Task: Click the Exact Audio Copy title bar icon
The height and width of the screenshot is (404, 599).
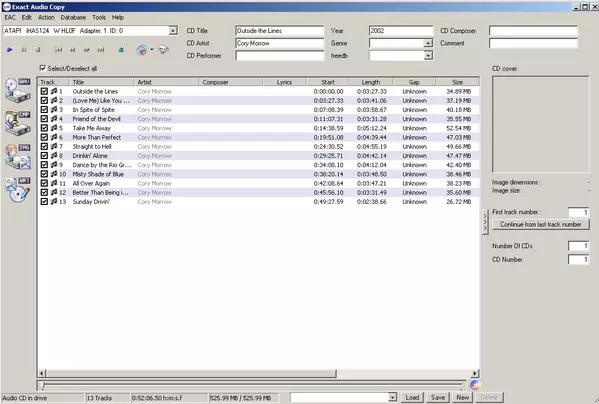Action: (x=6, y=6)
